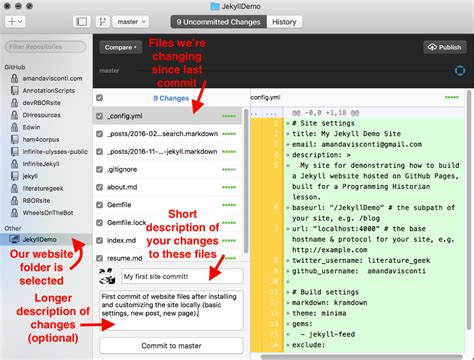474x360 pixels.
Task: Select the devRBORsite repository name
Action: pyautogui.click(x=42, y=103)
